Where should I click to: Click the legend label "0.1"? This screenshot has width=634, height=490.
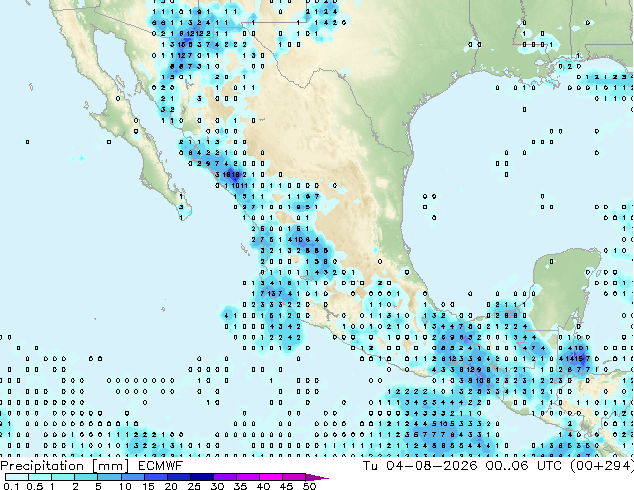pos(12,486)
